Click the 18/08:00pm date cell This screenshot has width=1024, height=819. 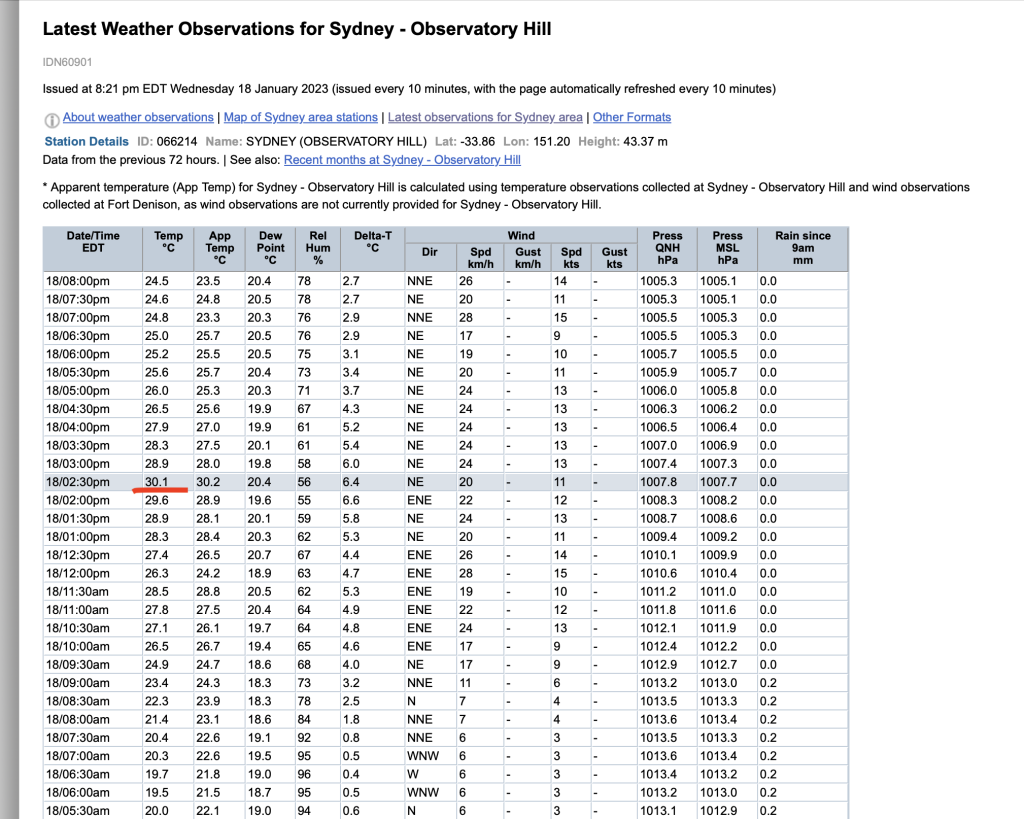point(78,282)
